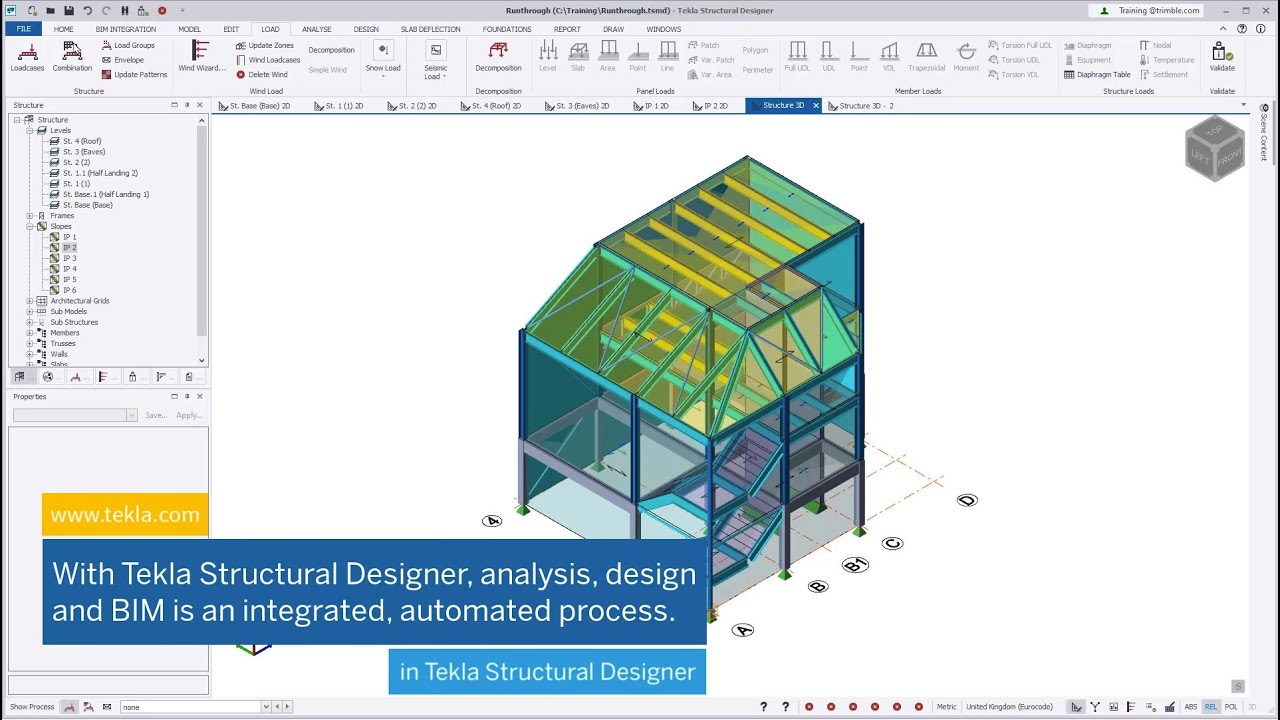The image size is (1280, 720).
Task: Open the Seismic Load dropdown
Action: 435,60
